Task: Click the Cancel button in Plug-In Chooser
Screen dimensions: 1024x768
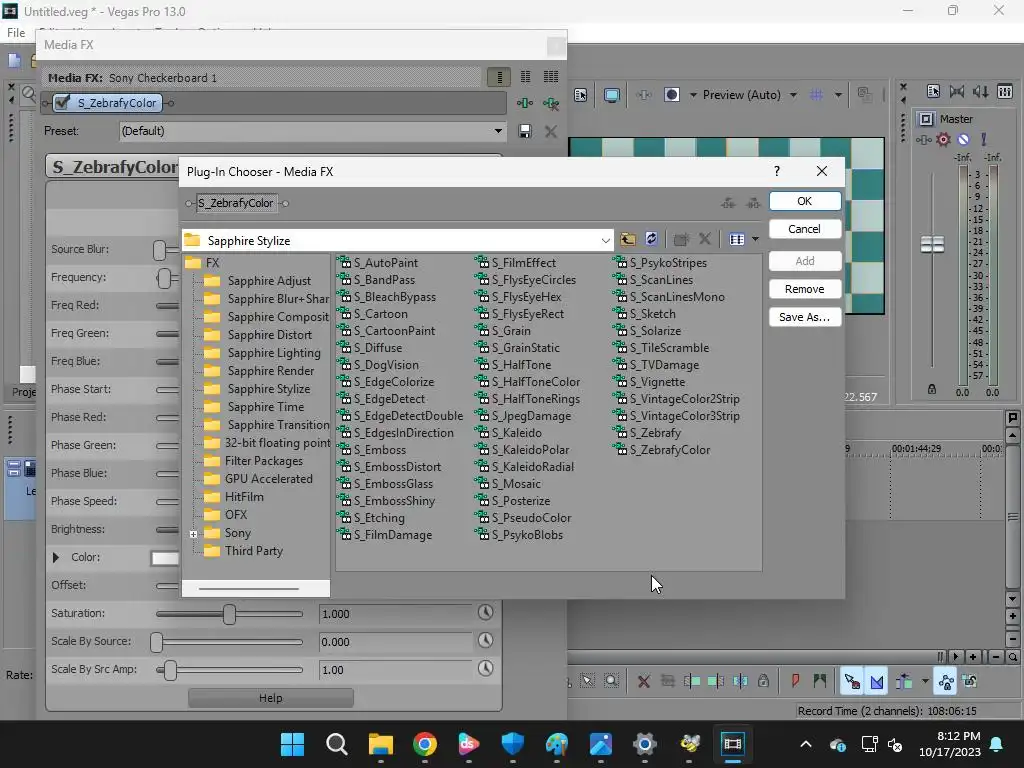Action: (805, 229)
